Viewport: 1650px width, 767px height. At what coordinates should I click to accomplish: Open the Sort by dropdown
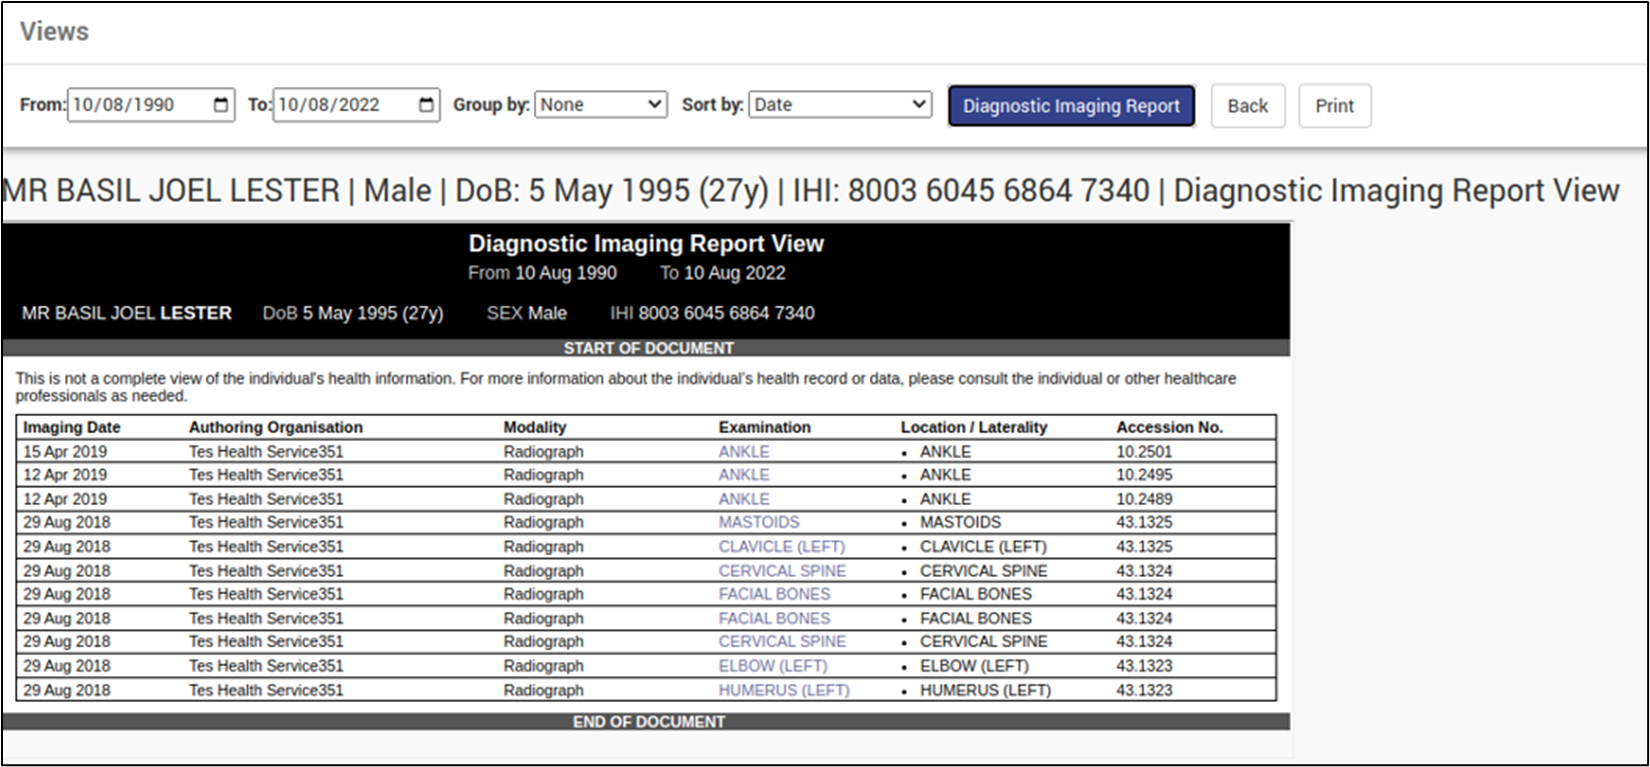840,104
